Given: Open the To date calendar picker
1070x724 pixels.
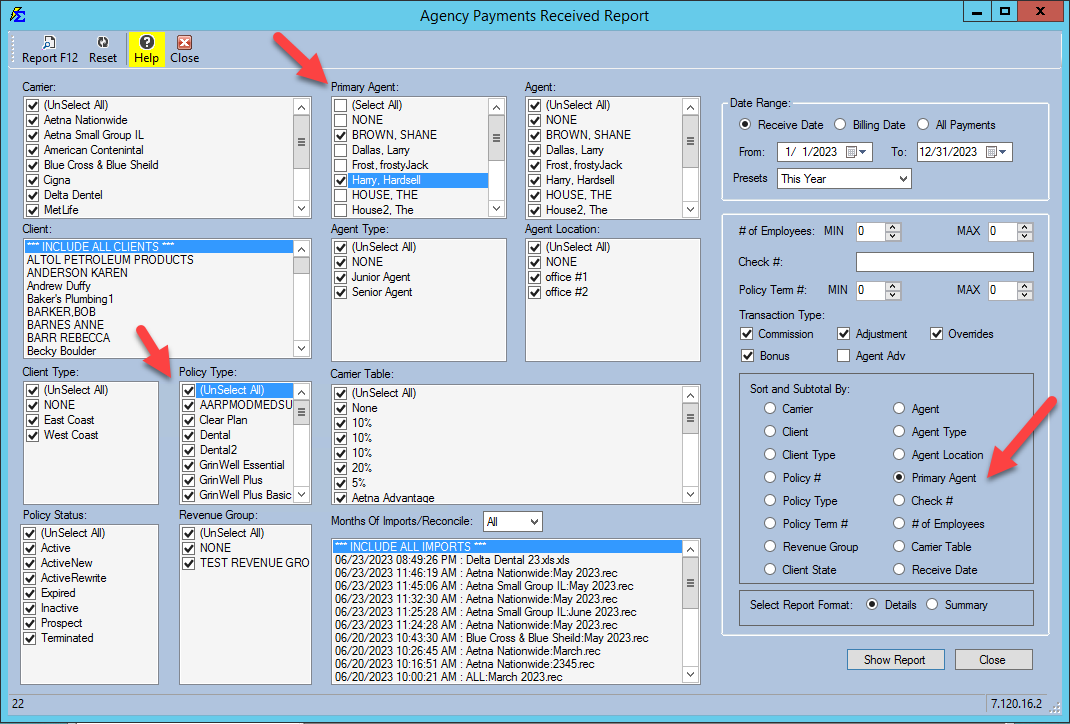Looking at the screenshot, I should (992, 152).
